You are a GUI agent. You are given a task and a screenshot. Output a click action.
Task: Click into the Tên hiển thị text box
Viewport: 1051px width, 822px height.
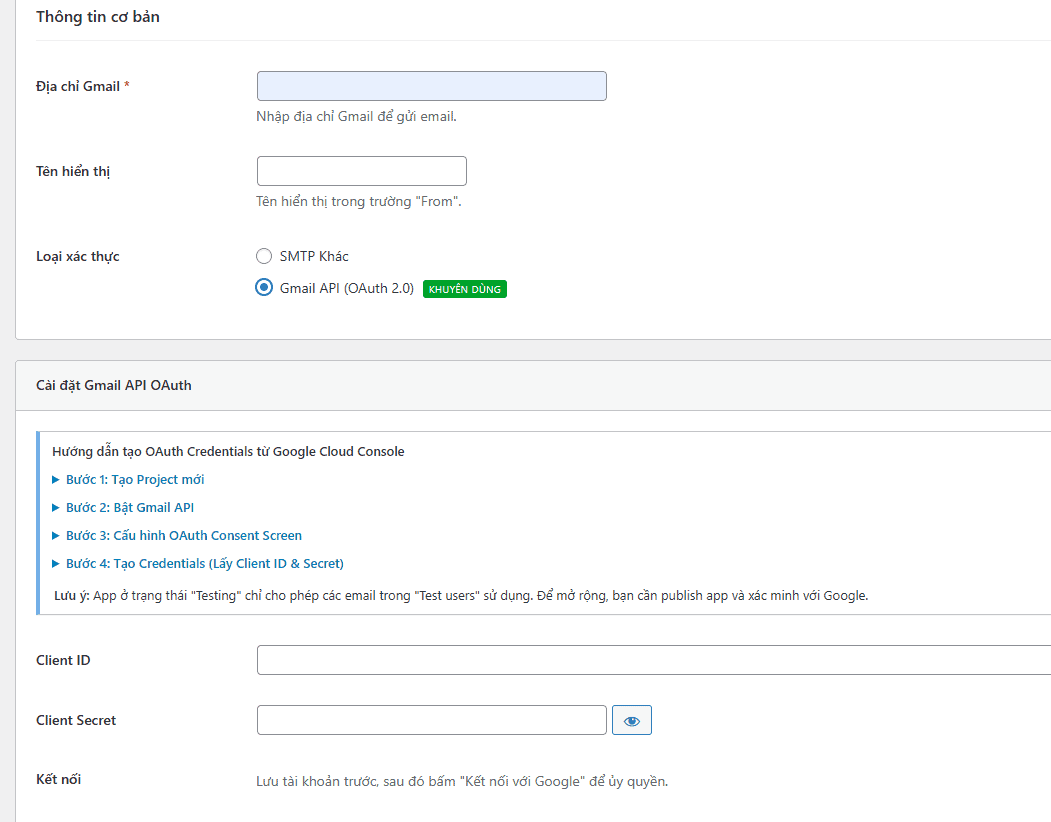pos(361,171)
